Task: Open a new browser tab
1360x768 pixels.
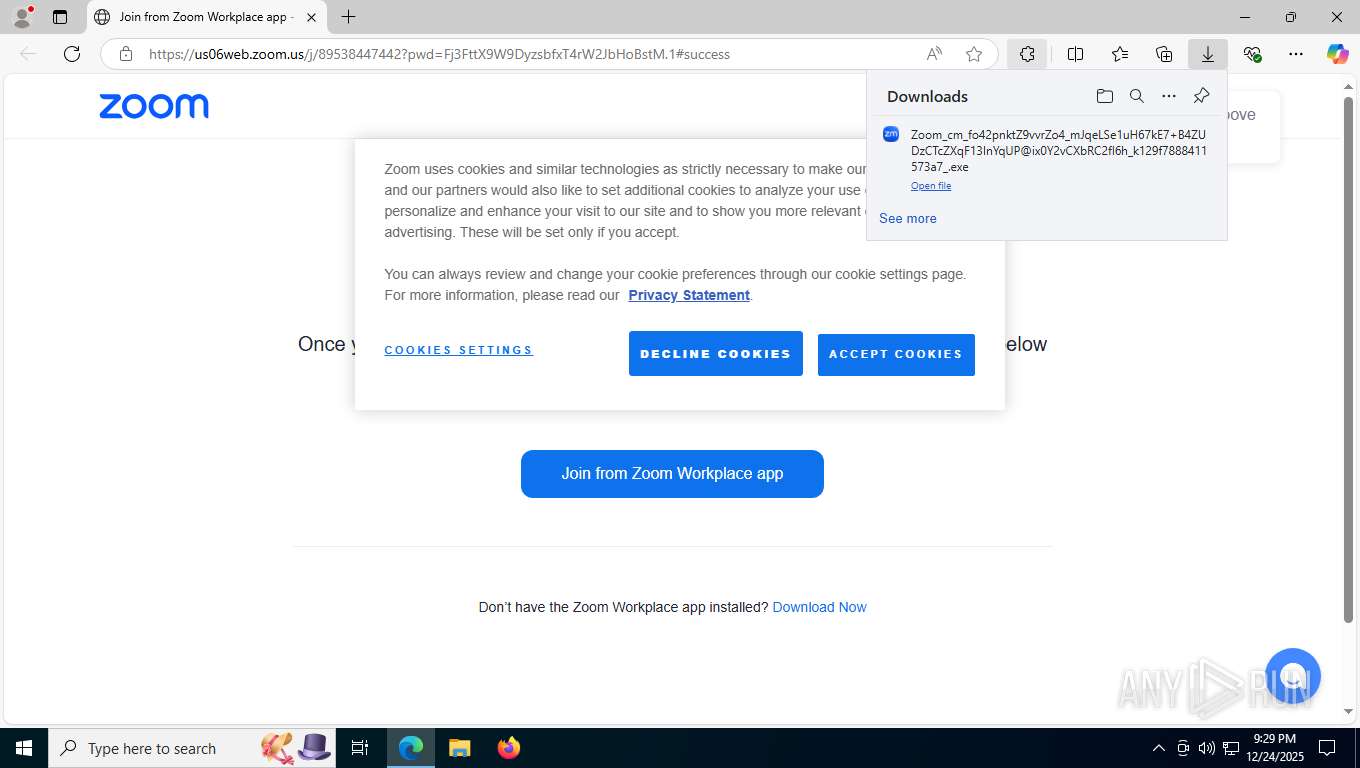Action: (348, 17)
